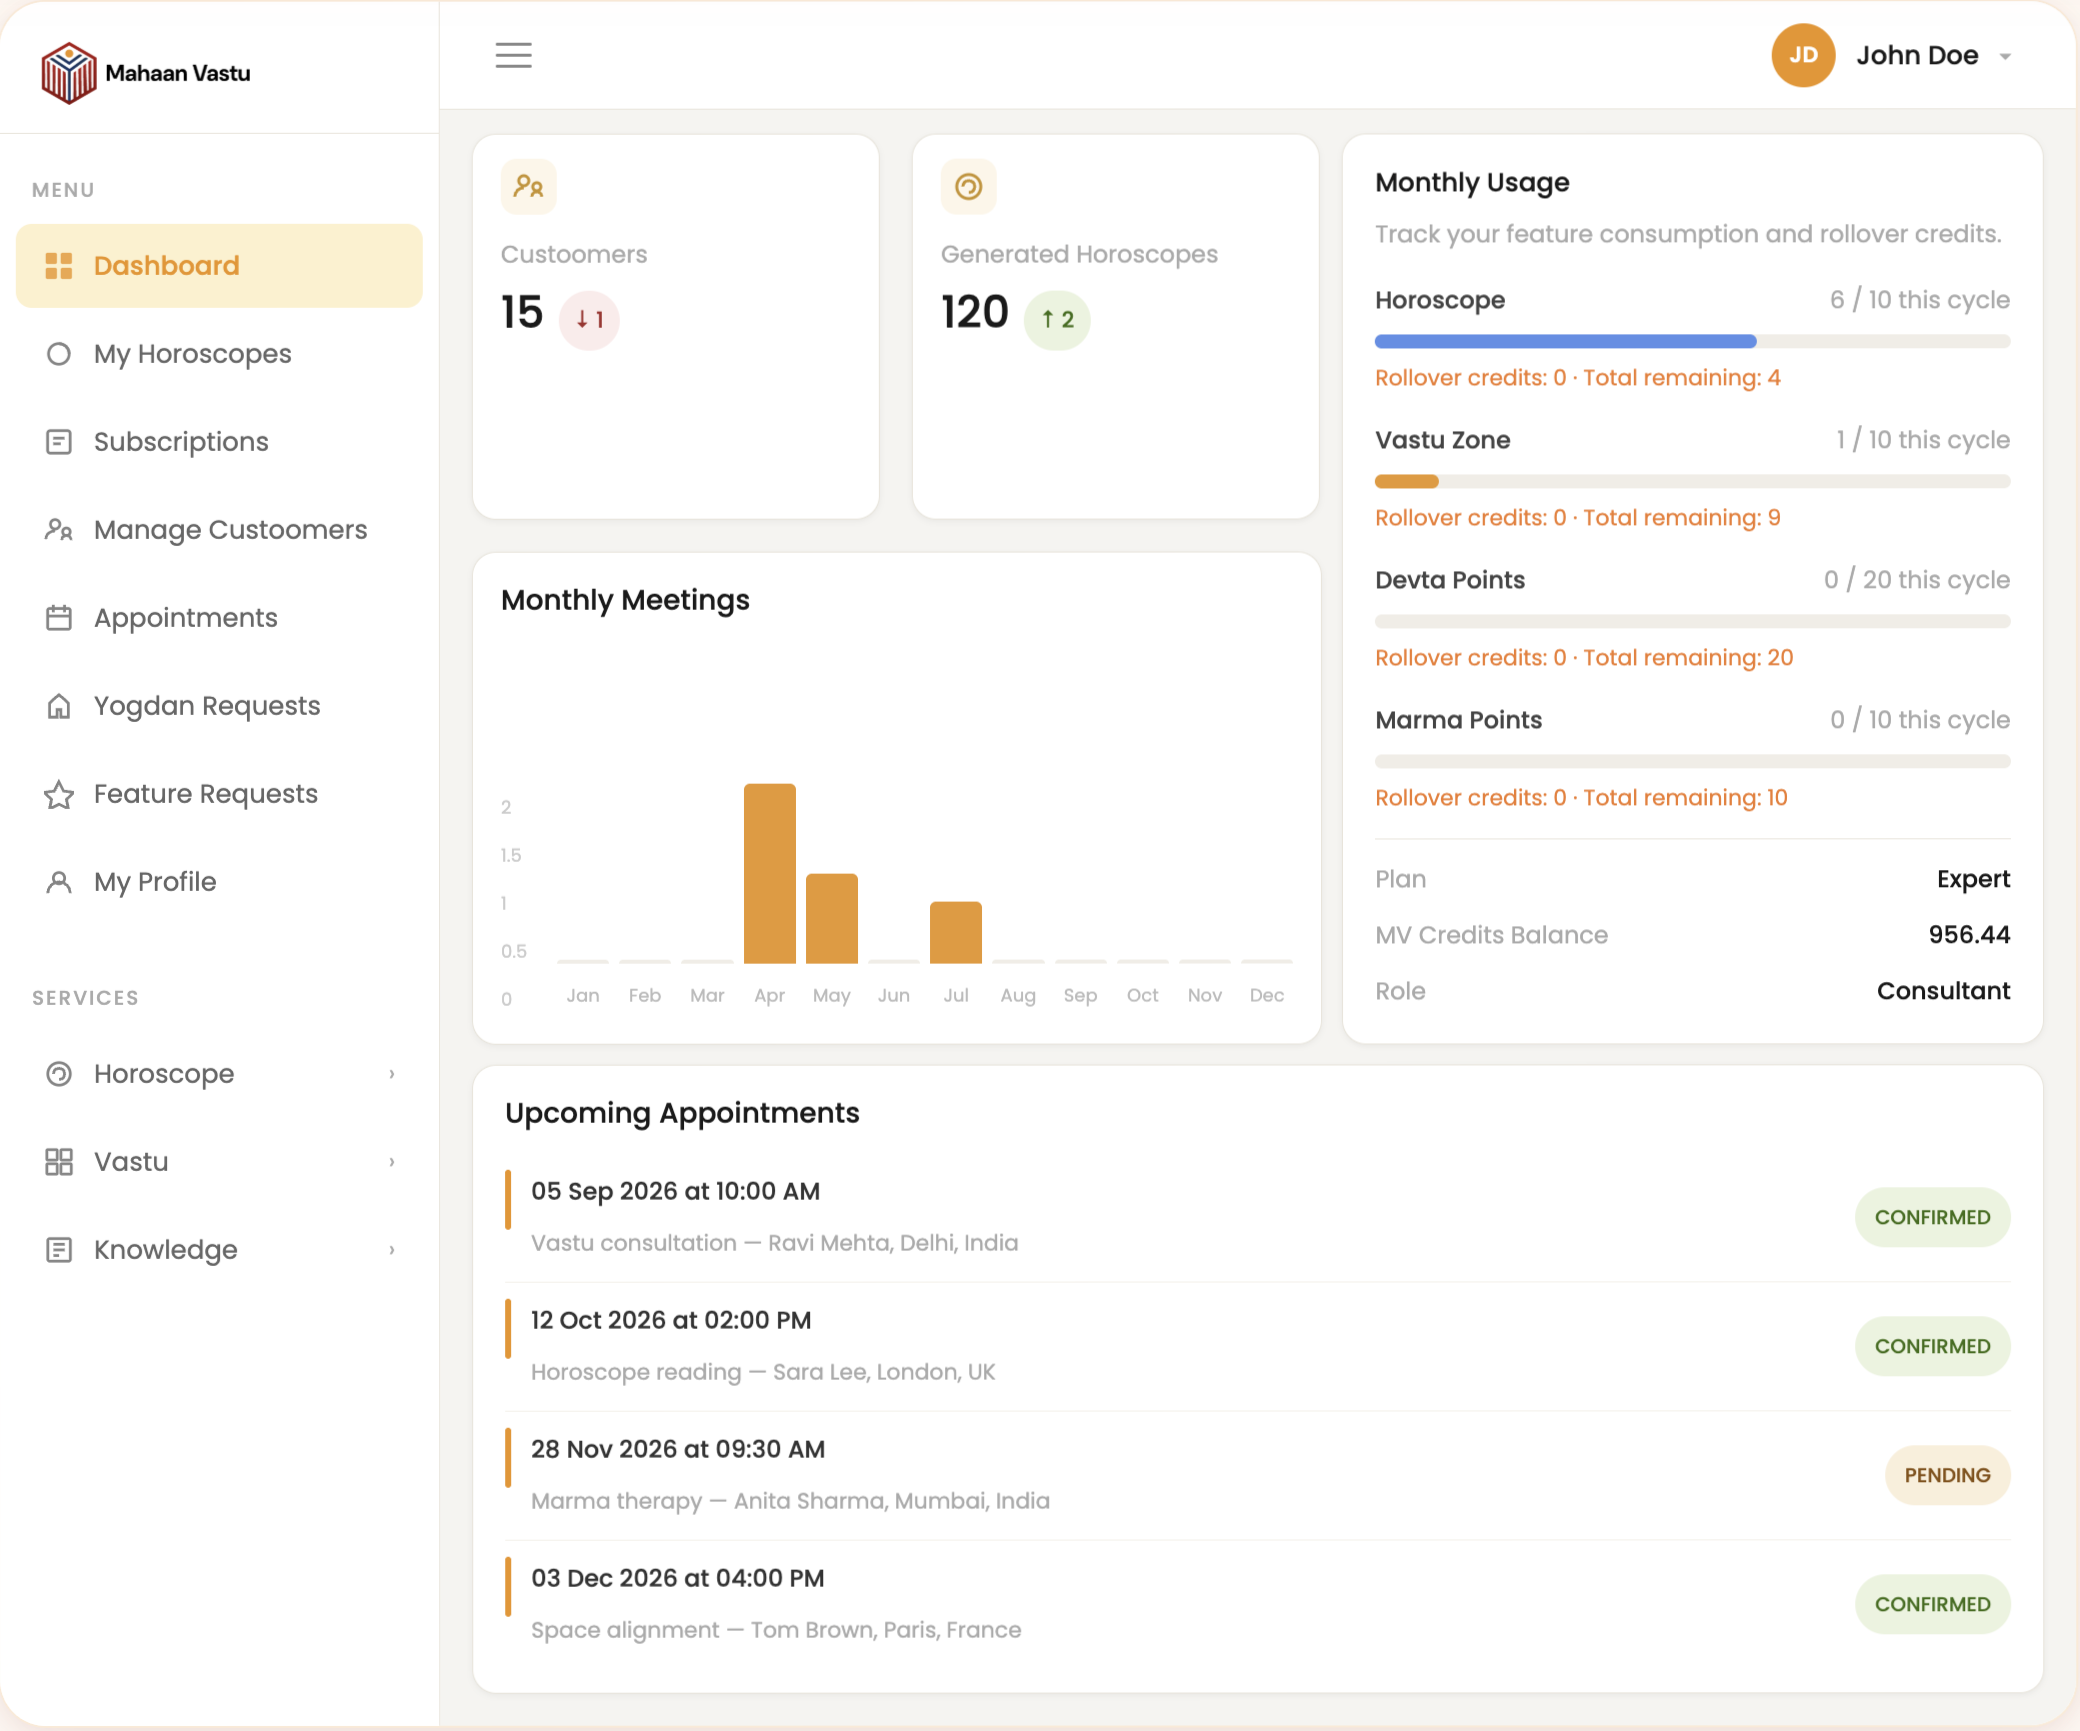
Task: Click '6 / 10 this cycle' Horoscope usage text
Action: 1919,300
